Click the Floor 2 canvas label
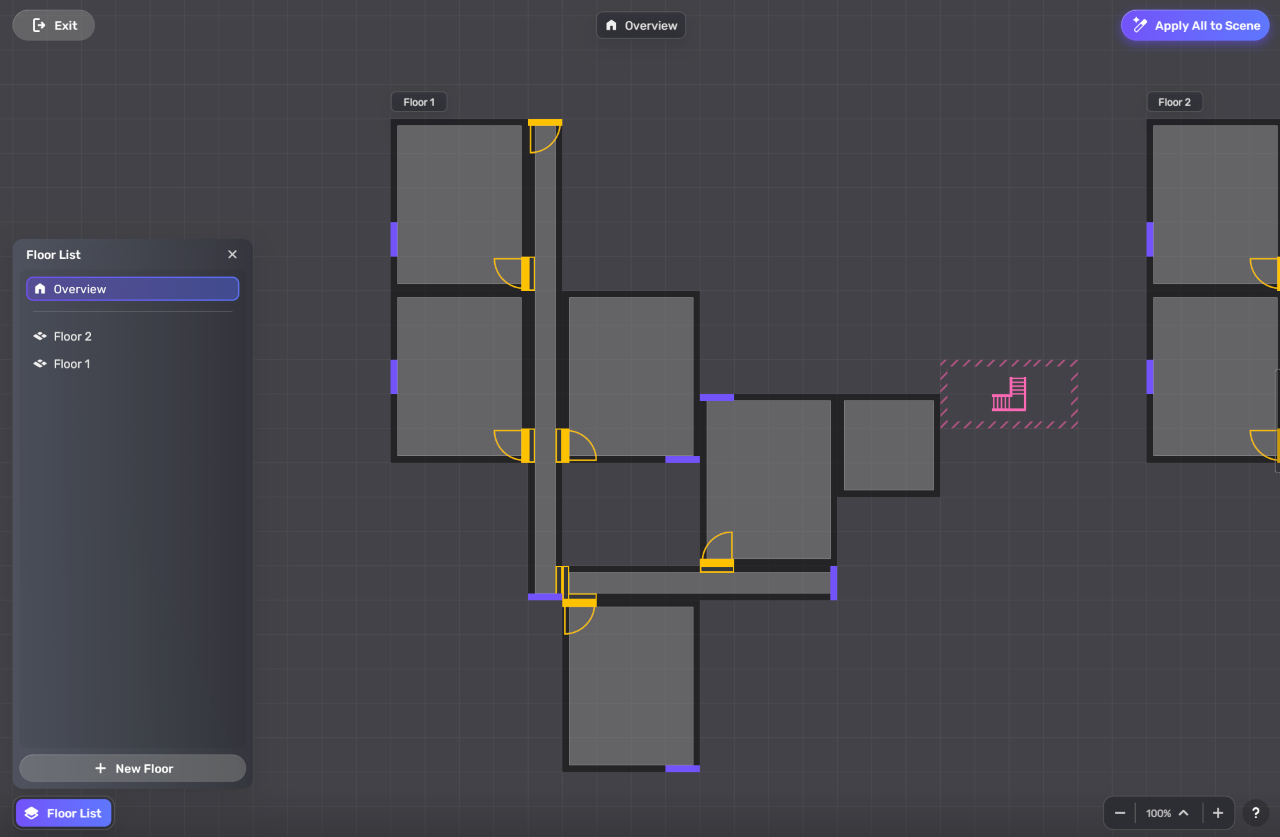The width and height of the screenshot is (1280, 837). click(x=1174, y=102)
